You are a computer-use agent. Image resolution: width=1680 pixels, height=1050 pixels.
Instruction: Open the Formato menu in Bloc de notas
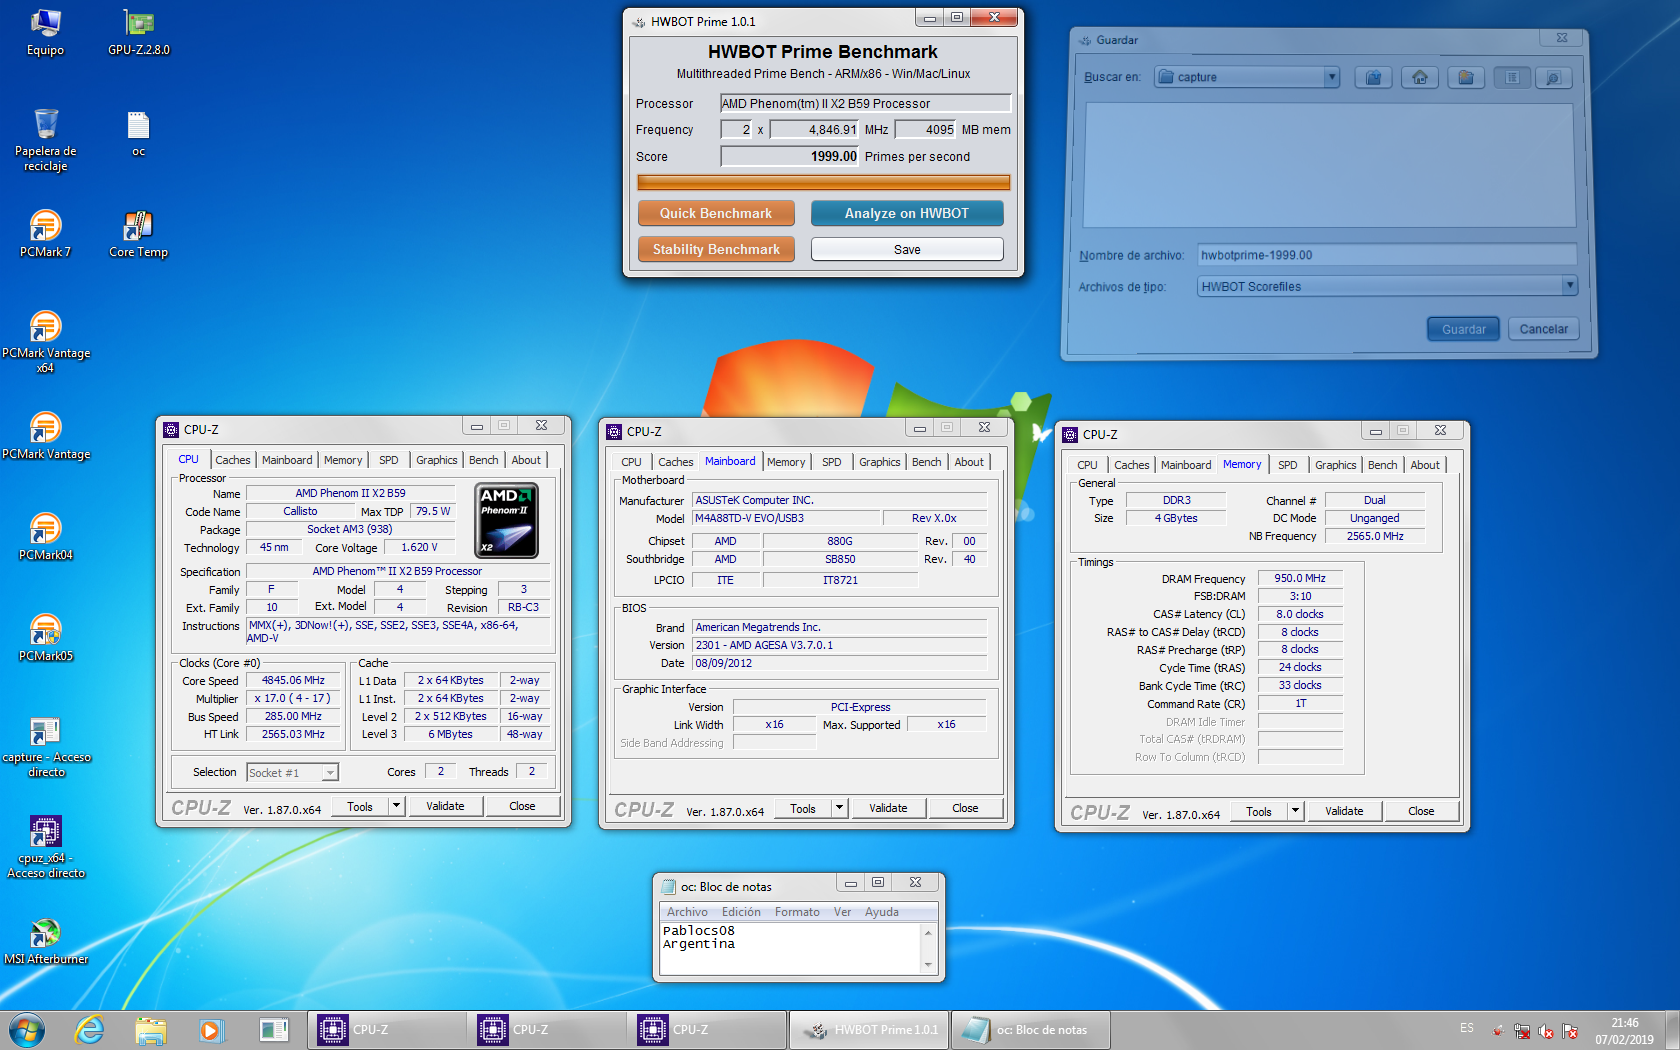point(797,912)
